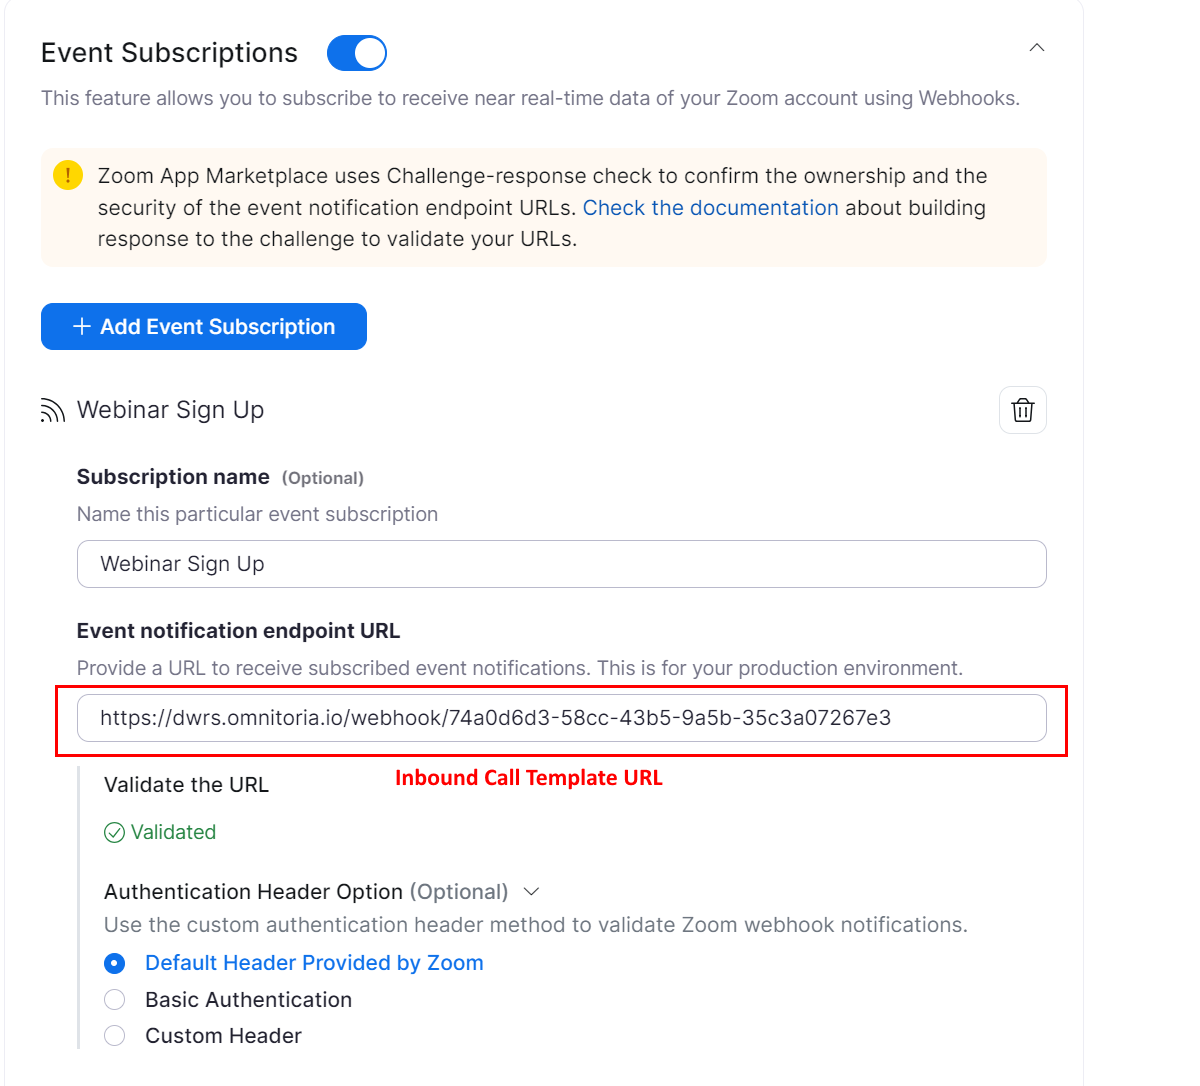Focus the Subscription name input field
The width and height of the screenshot is (1200, 1086).
pos(561,564)
